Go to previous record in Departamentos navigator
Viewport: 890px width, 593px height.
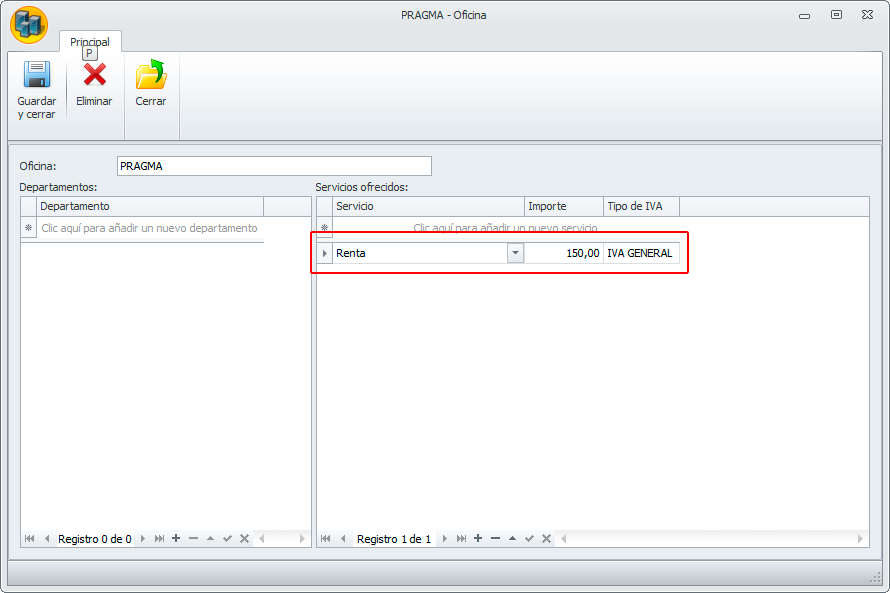click(x=47, y=539)
